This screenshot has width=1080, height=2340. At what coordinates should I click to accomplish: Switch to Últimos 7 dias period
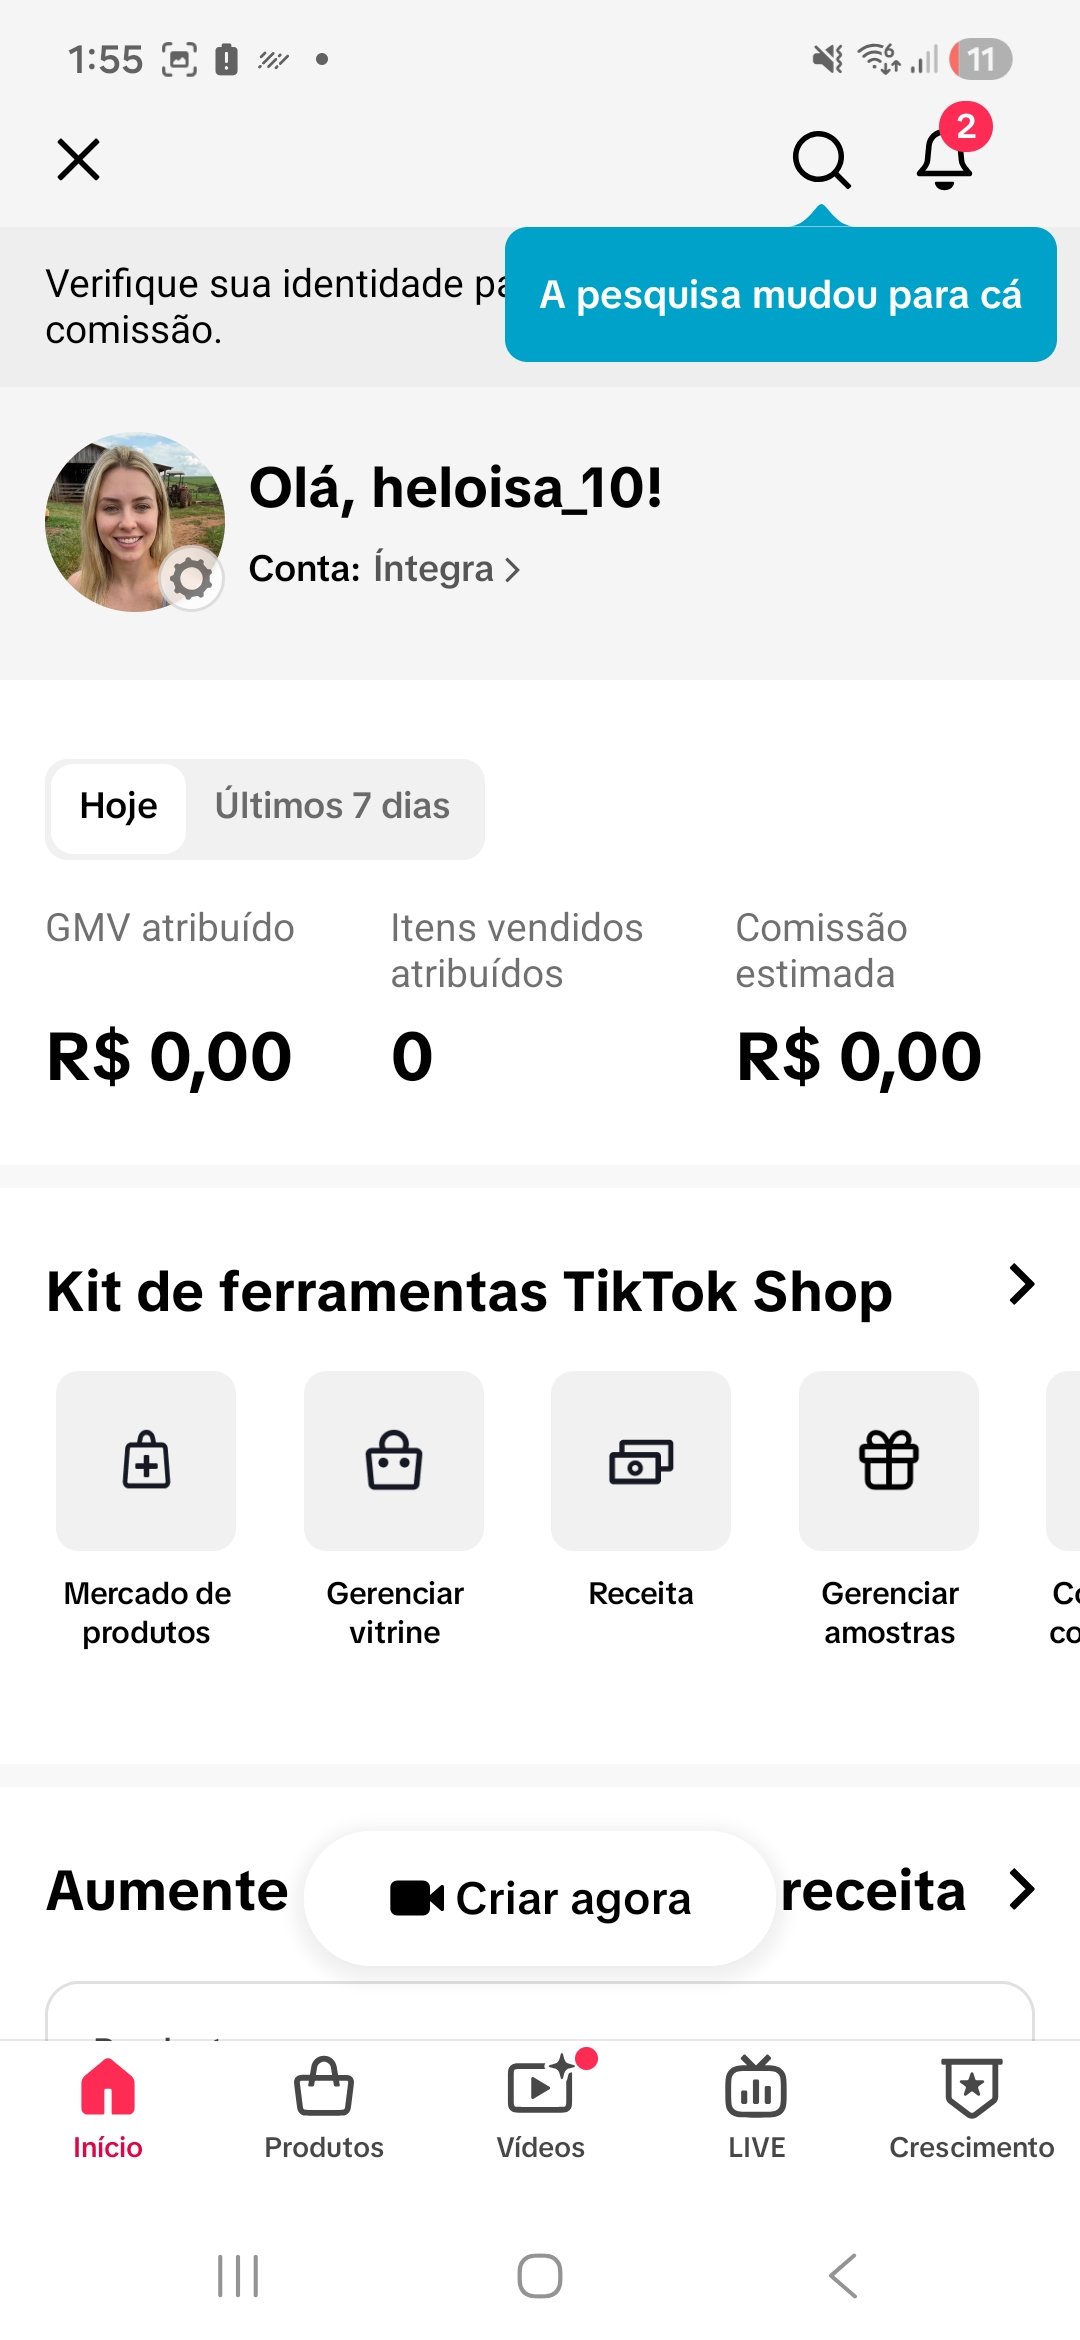(332, 806)
